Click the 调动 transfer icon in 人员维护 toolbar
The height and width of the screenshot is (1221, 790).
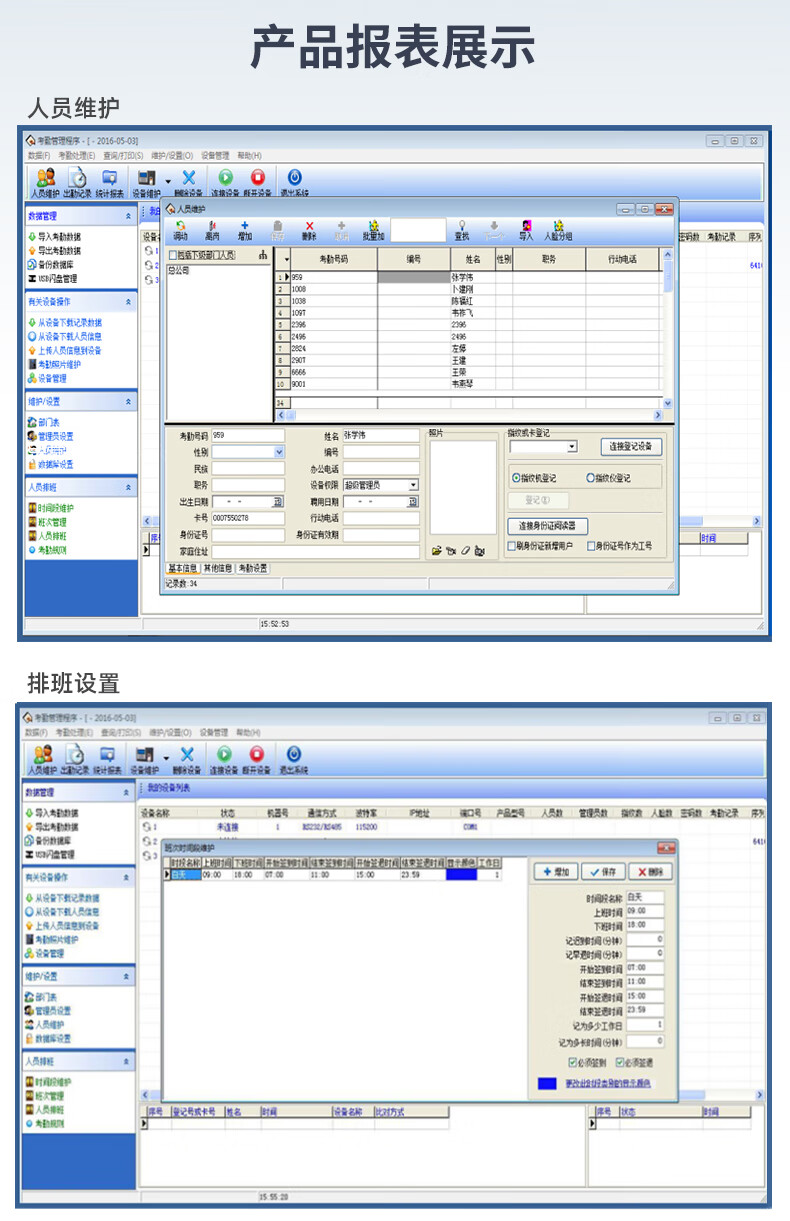[x=180, y=229]
